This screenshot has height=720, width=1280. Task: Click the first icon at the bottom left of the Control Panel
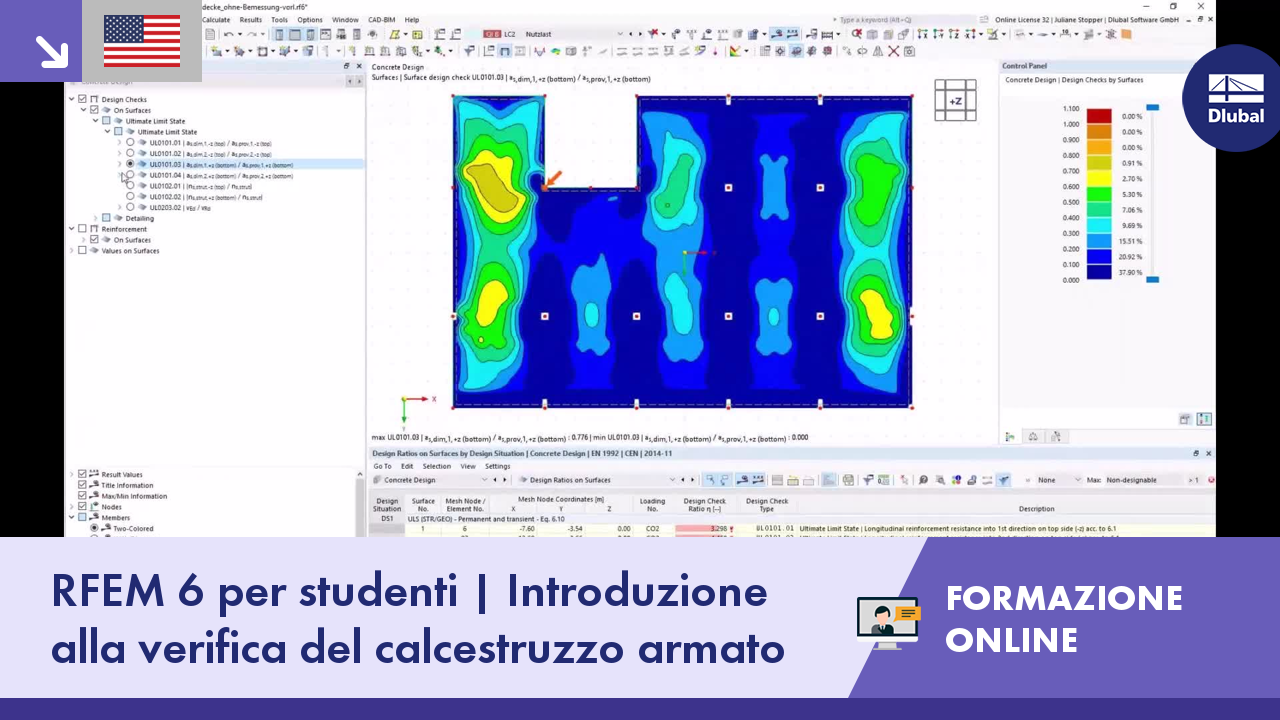pos(1010,436)
